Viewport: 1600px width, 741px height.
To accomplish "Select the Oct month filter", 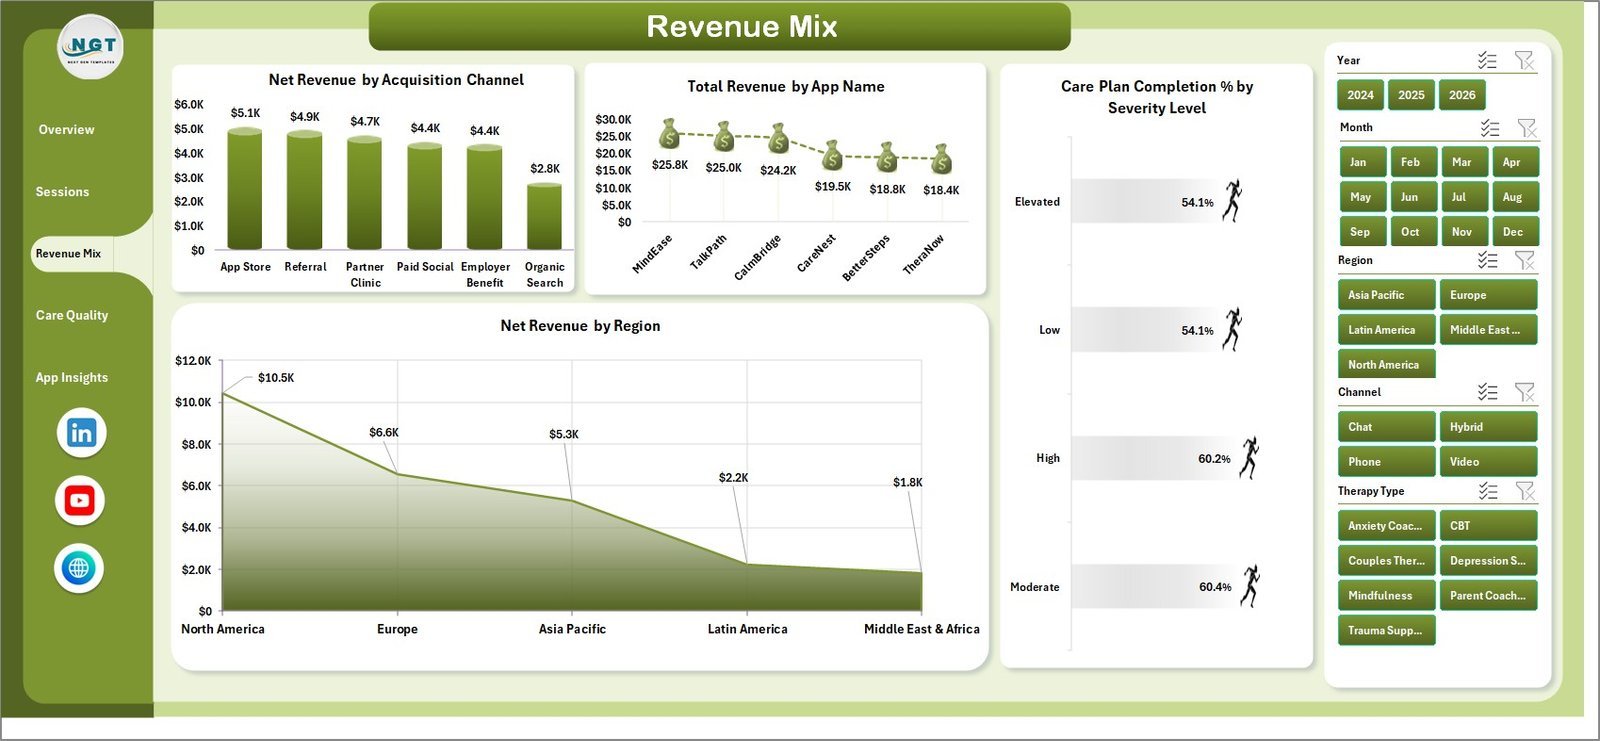I will (1412, 232).
